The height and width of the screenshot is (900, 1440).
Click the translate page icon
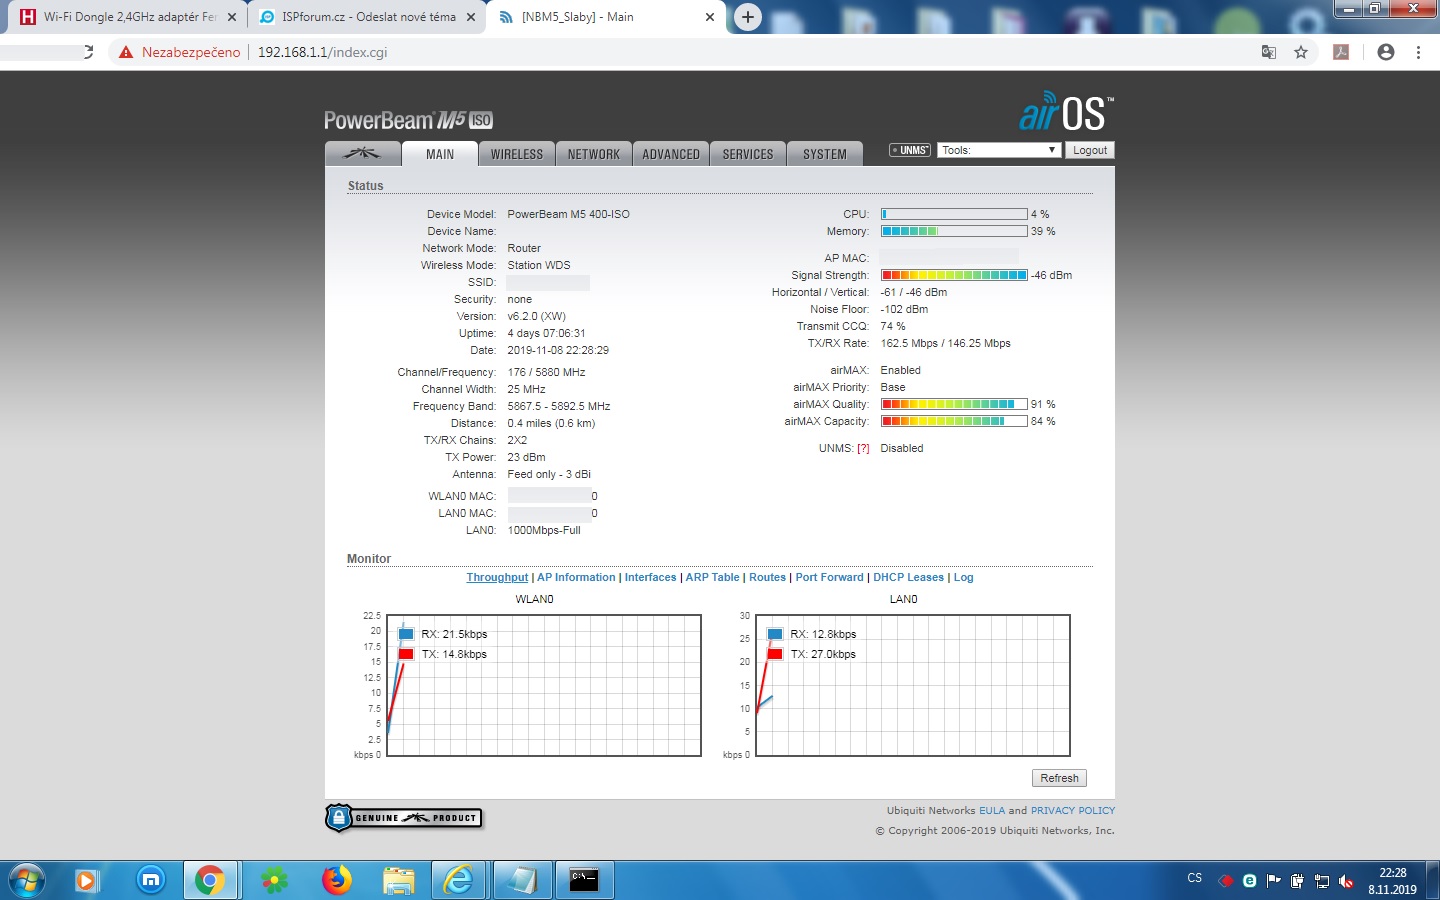pos(1268,52)
